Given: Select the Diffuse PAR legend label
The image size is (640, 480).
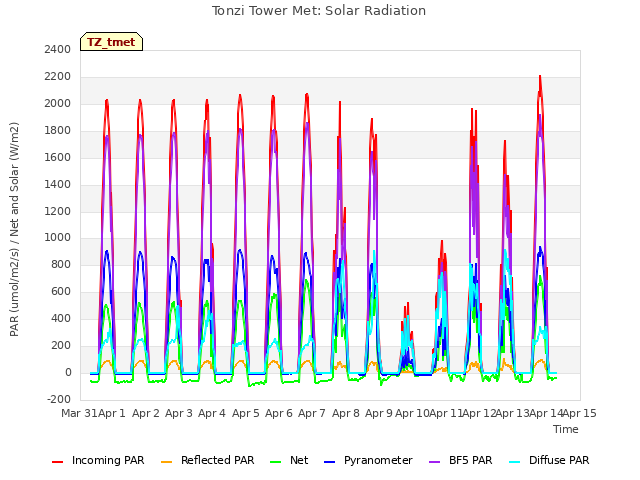Looking at the screenshot, I should [559, 460].
